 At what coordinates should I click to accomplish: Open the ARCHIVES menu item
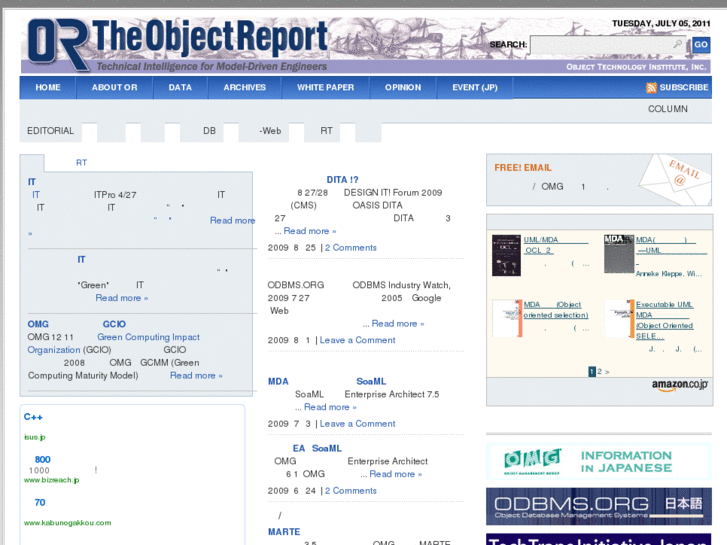click(245, 88)
